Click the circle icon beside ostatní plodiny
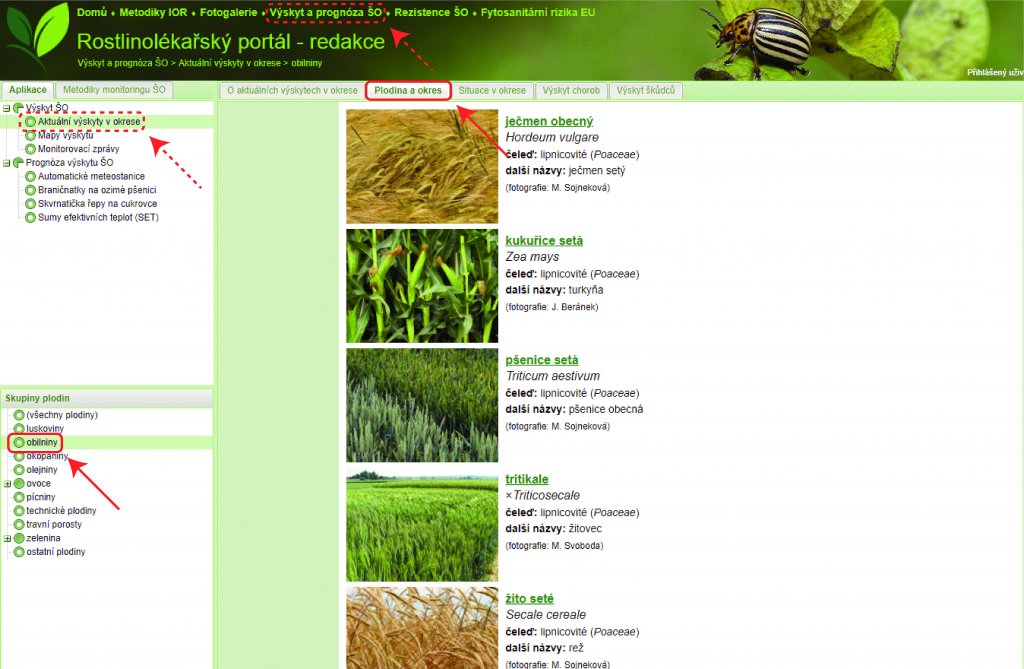This screenshot has height=669, width=1024. [19, 552]
